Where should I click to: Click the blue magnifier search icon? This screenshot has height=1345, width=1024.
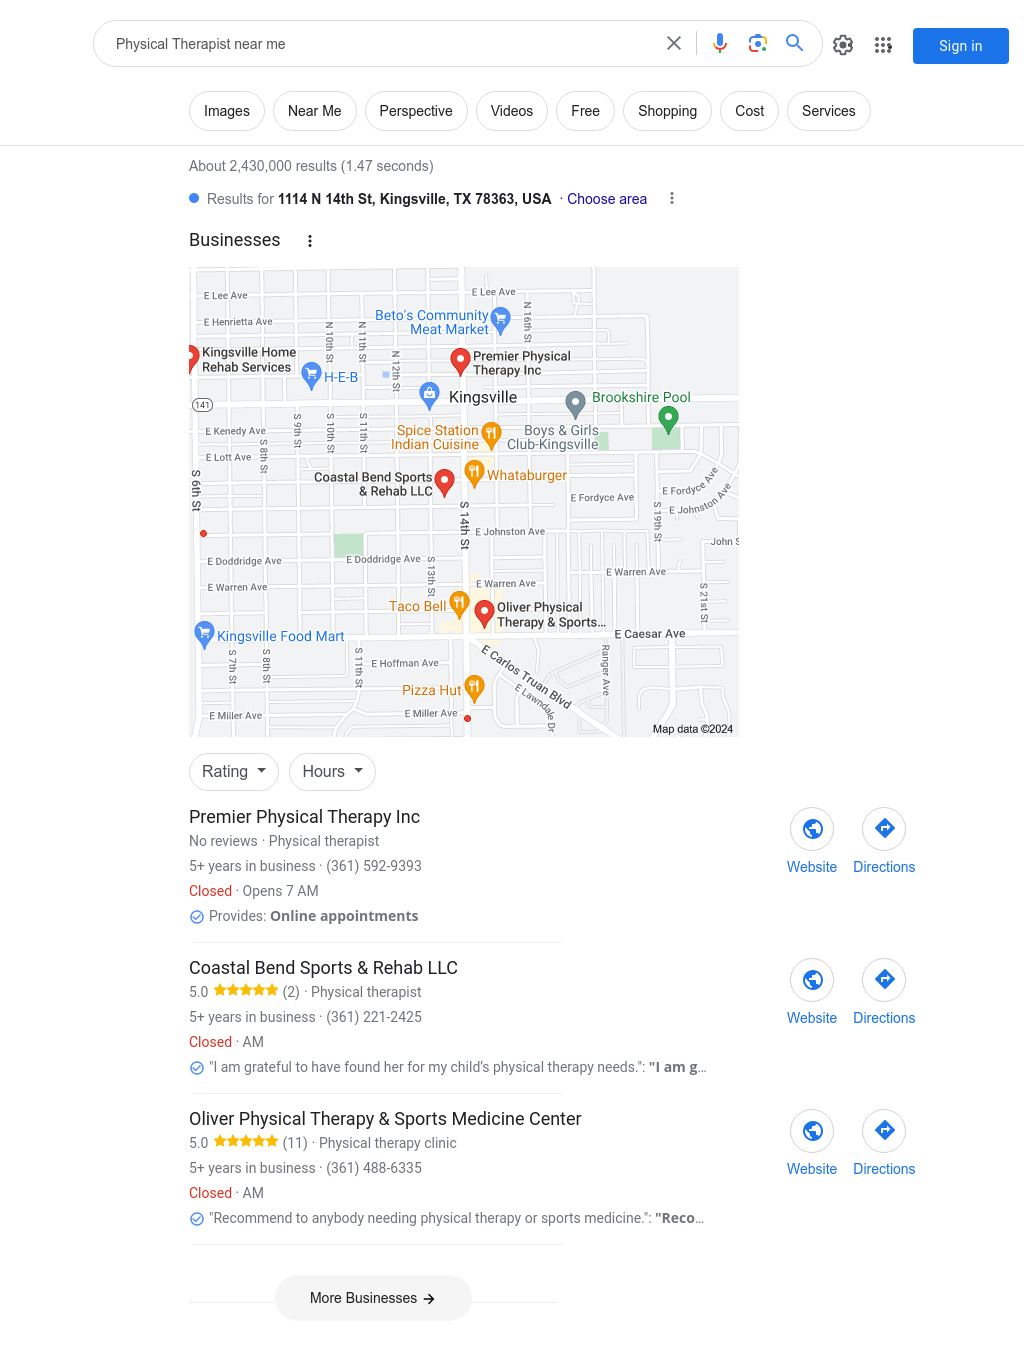click(795, 43)
